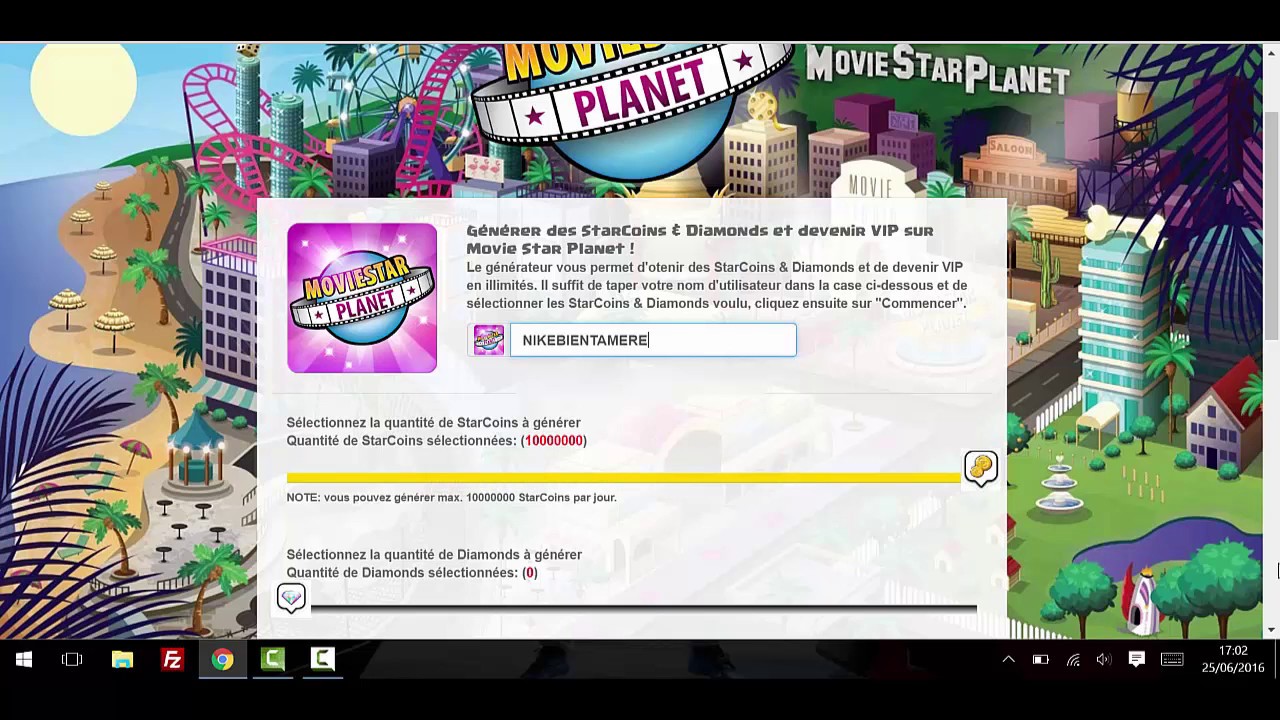Click the 10000000 selected StarCoins value
The image size is (1280, 720).
(x=554, y=441)
